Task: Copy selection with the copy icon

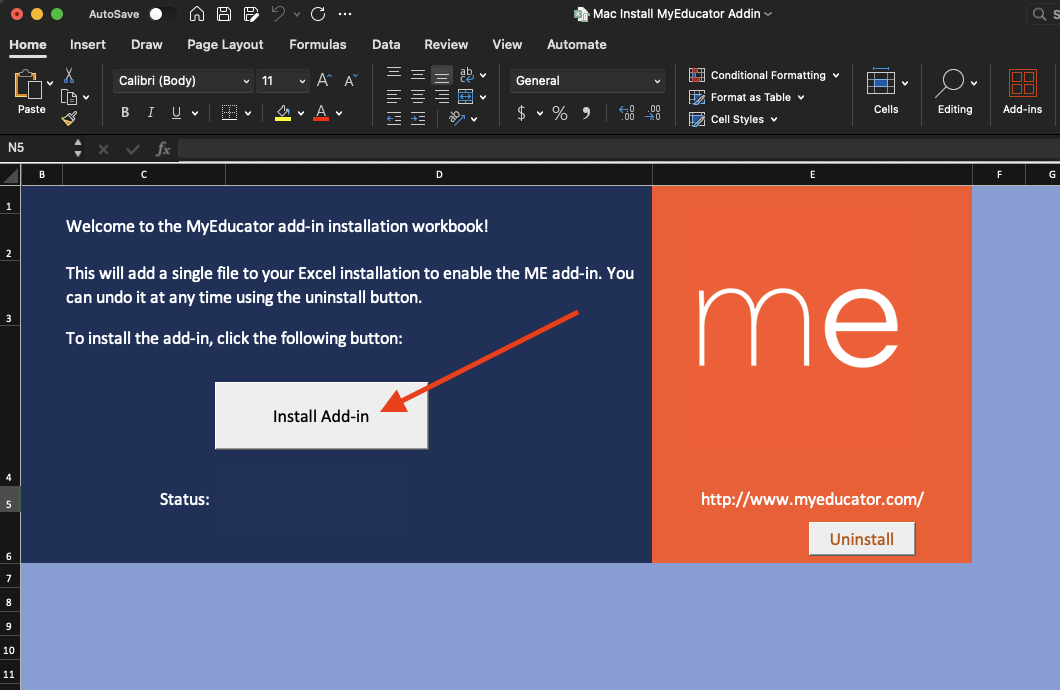Action: (68, 97)
